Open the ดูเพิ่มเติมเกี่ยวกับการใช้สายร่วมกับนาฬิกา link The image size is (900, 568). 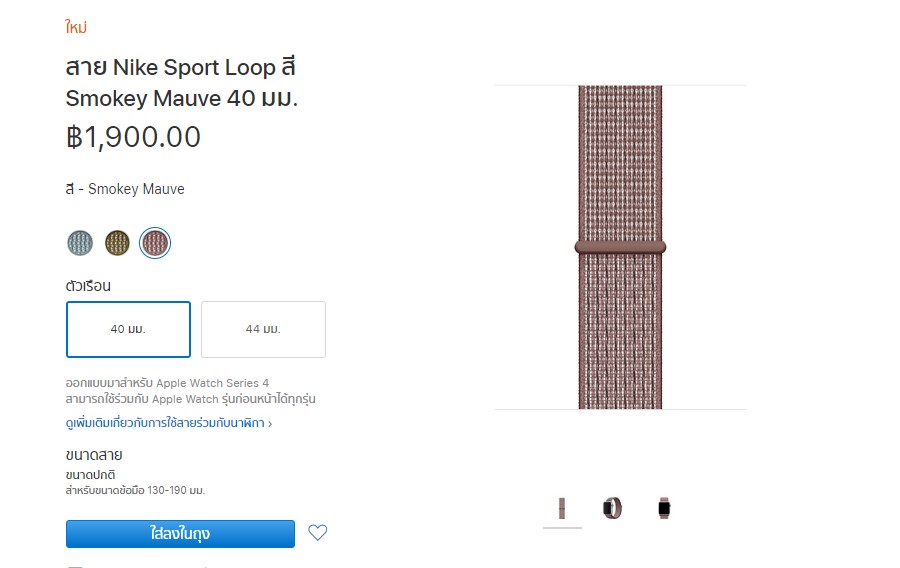[168, 423]
